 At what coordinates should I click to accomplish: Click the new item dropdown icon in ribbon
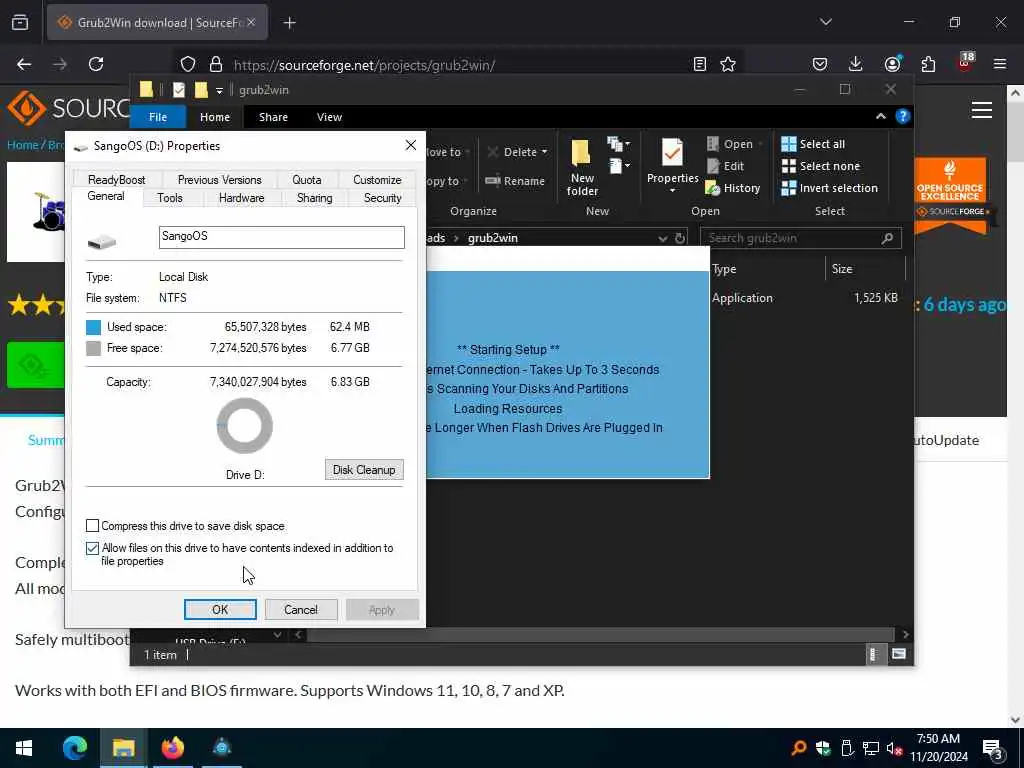point(618,144)
